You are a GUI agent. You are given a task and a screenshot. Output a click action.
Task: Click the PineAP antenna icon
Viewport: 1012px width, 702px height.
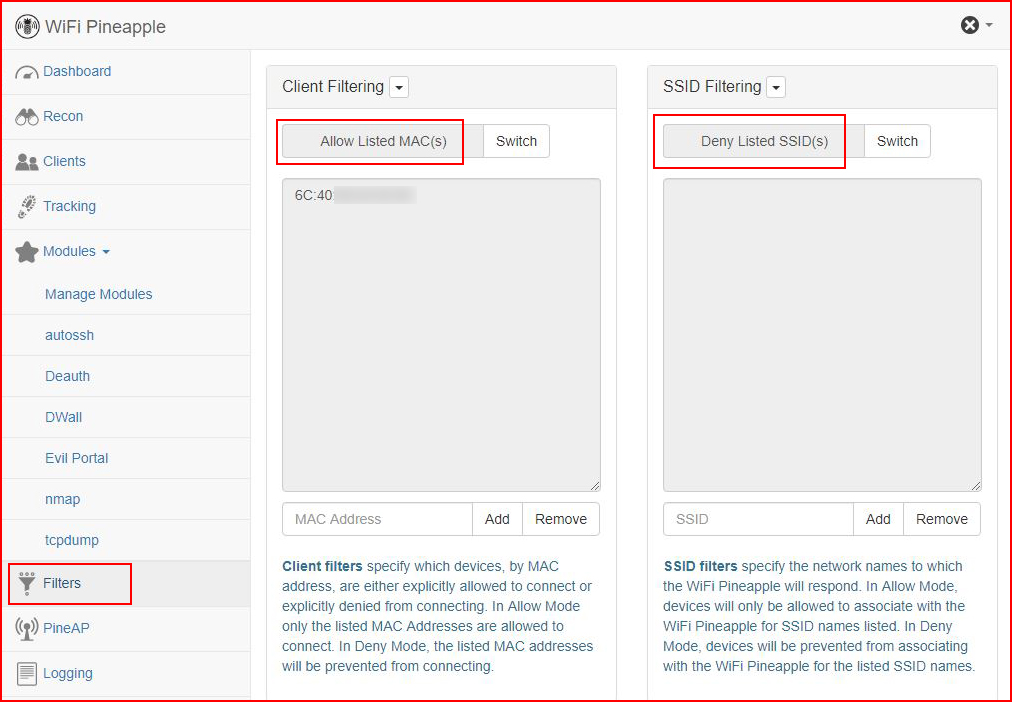click(26, 628)
